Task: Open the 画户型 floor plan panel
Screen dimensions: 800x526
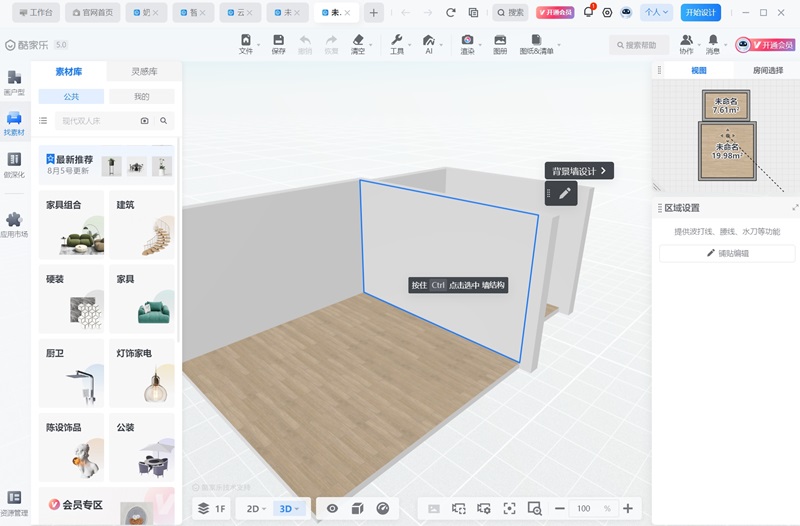Action: (14, 83)
